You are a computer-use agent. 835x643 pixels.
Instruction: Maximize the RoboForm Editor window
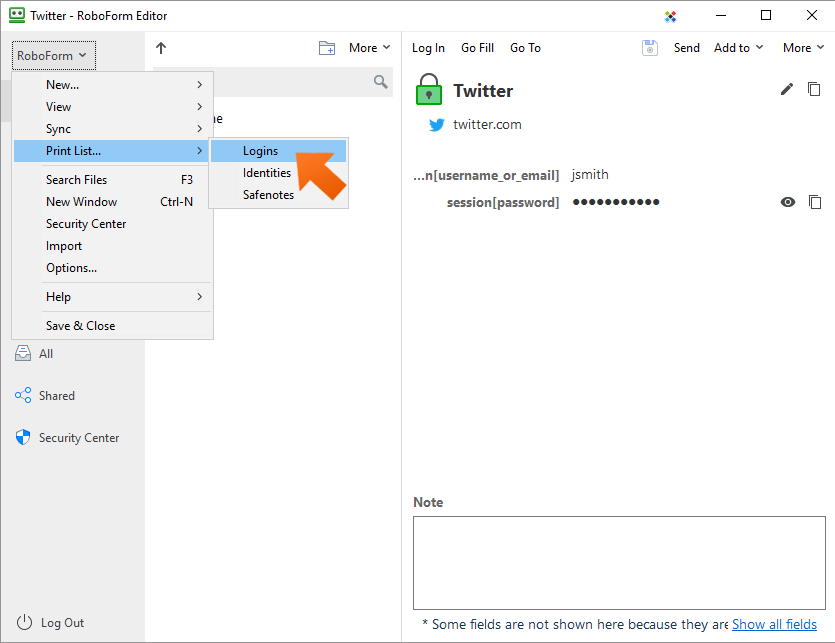point(766,15)
